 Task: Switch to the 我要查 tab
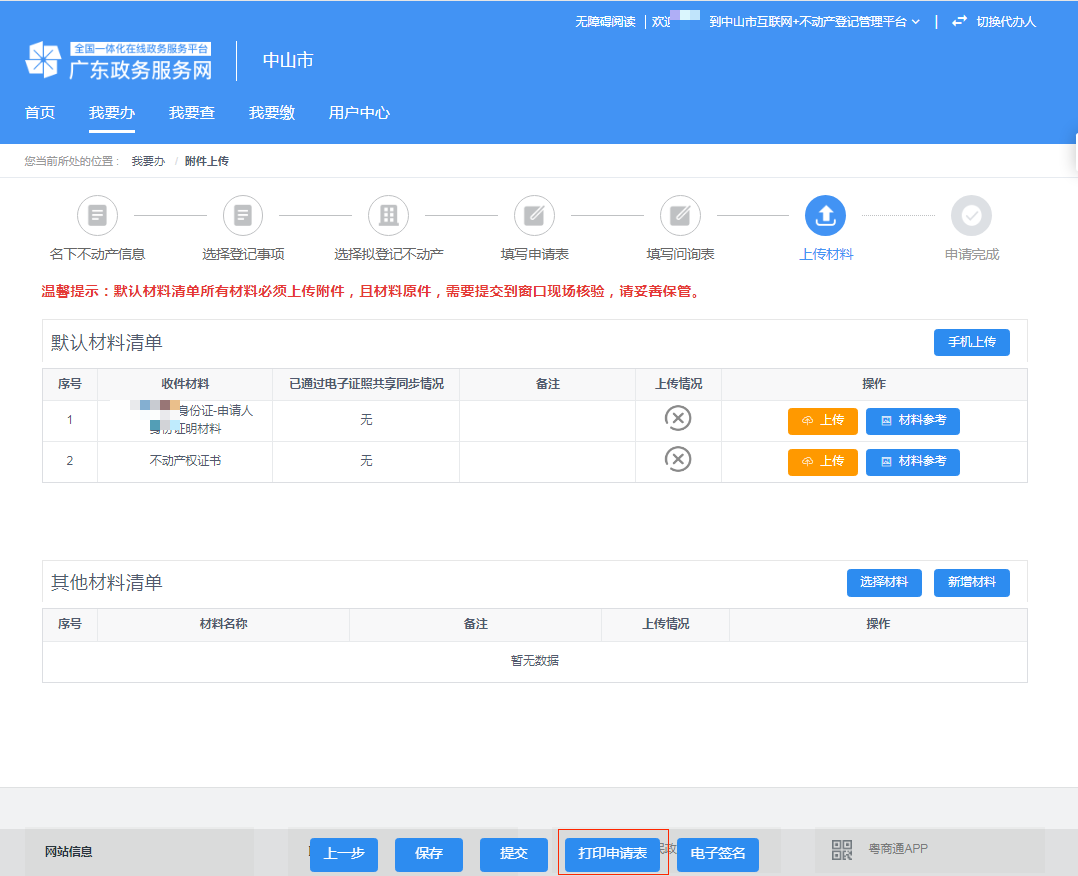[x=192, y=113]
